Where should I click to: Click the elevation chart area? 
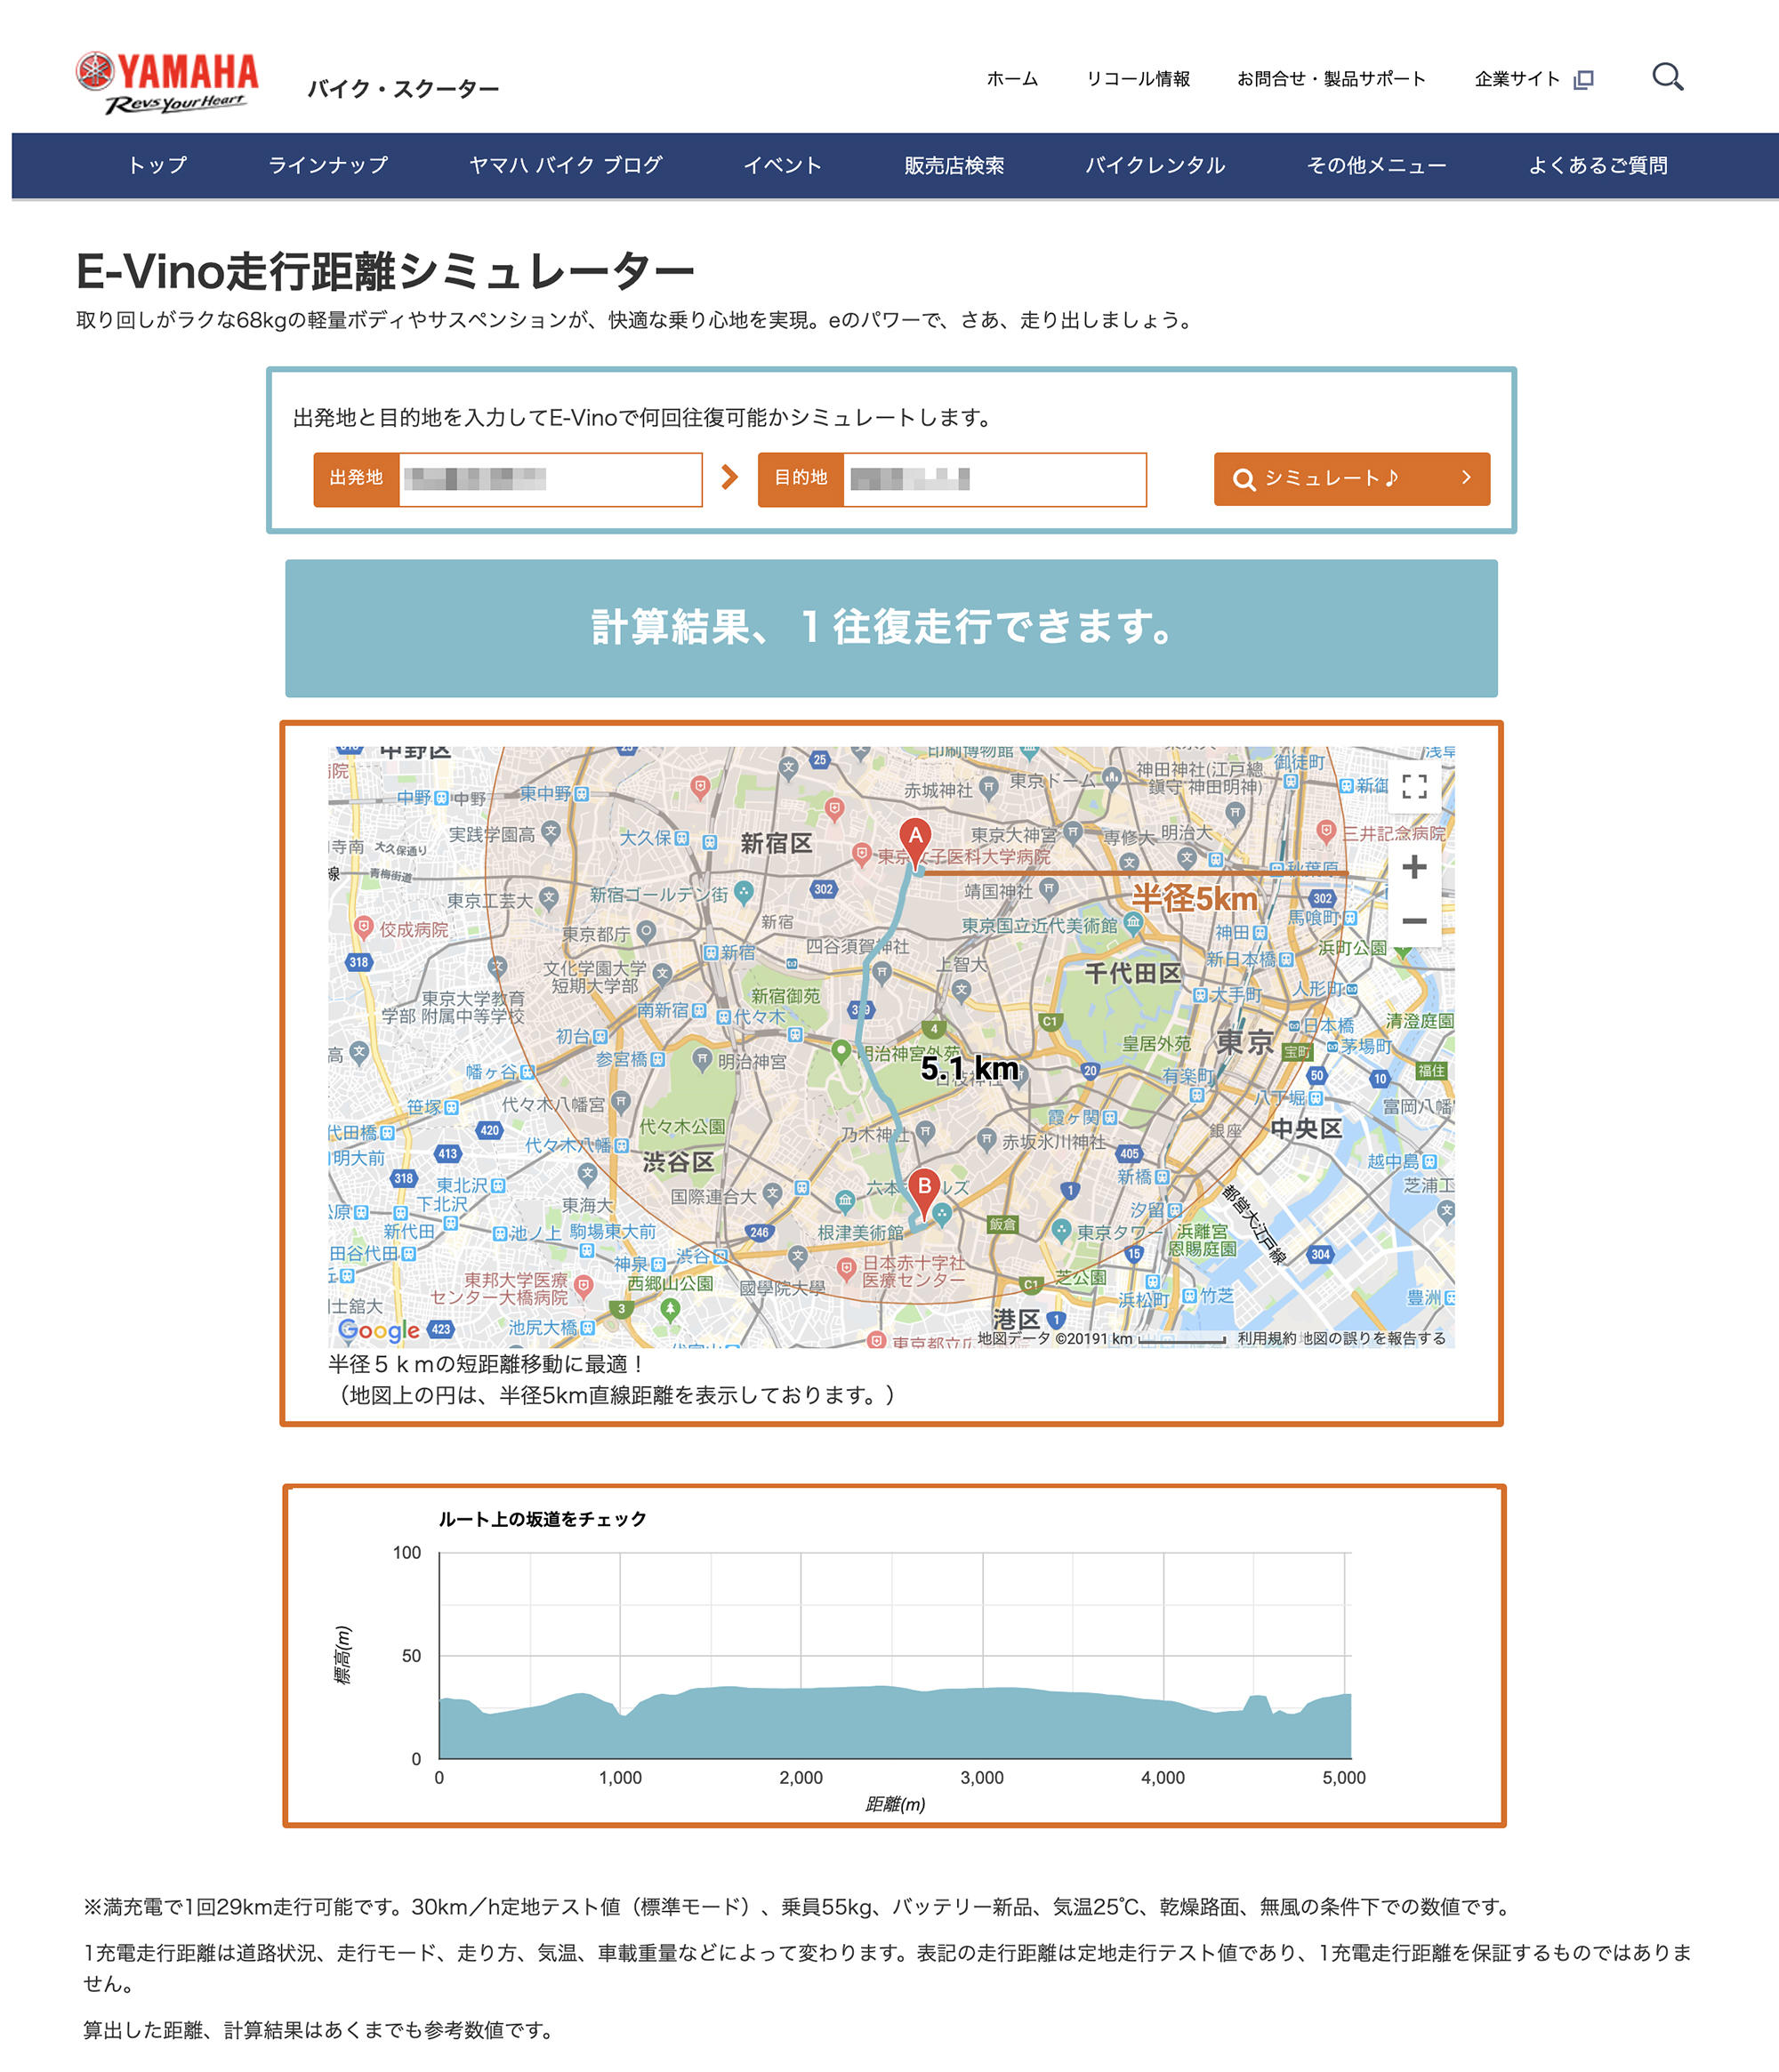895,1655
